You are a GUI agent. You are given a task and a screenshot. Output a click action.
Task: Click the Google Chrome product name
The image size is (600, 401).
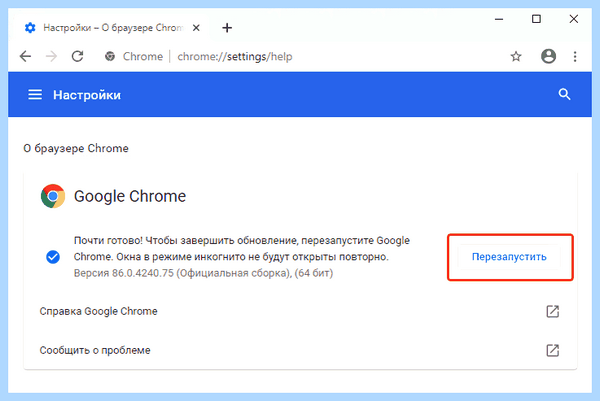click(x=130, y=196)
